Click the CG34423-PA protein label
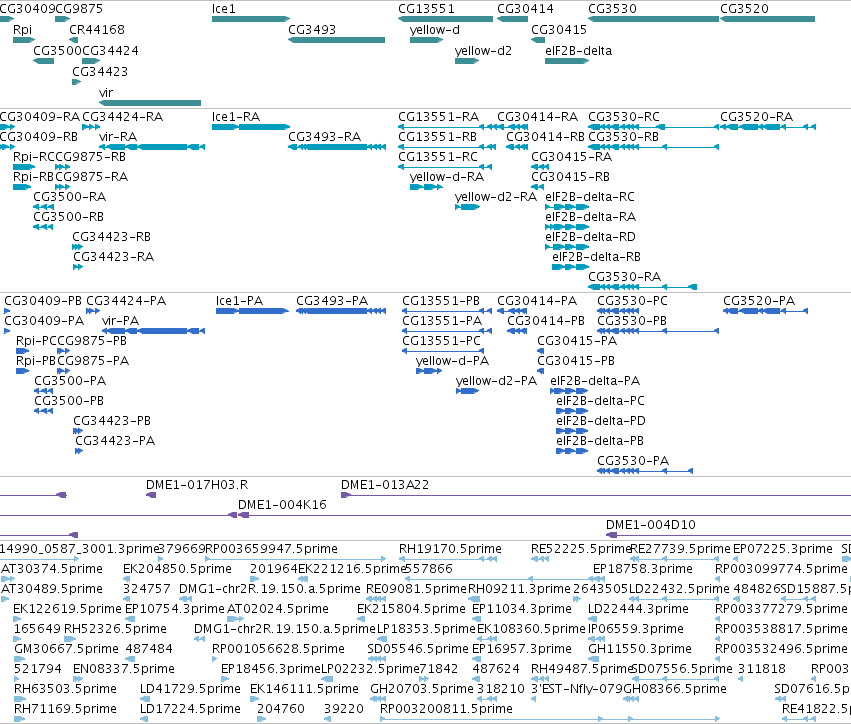Viewport: 851px width, 724px height. pyautogui.click(x=115, y=441)
